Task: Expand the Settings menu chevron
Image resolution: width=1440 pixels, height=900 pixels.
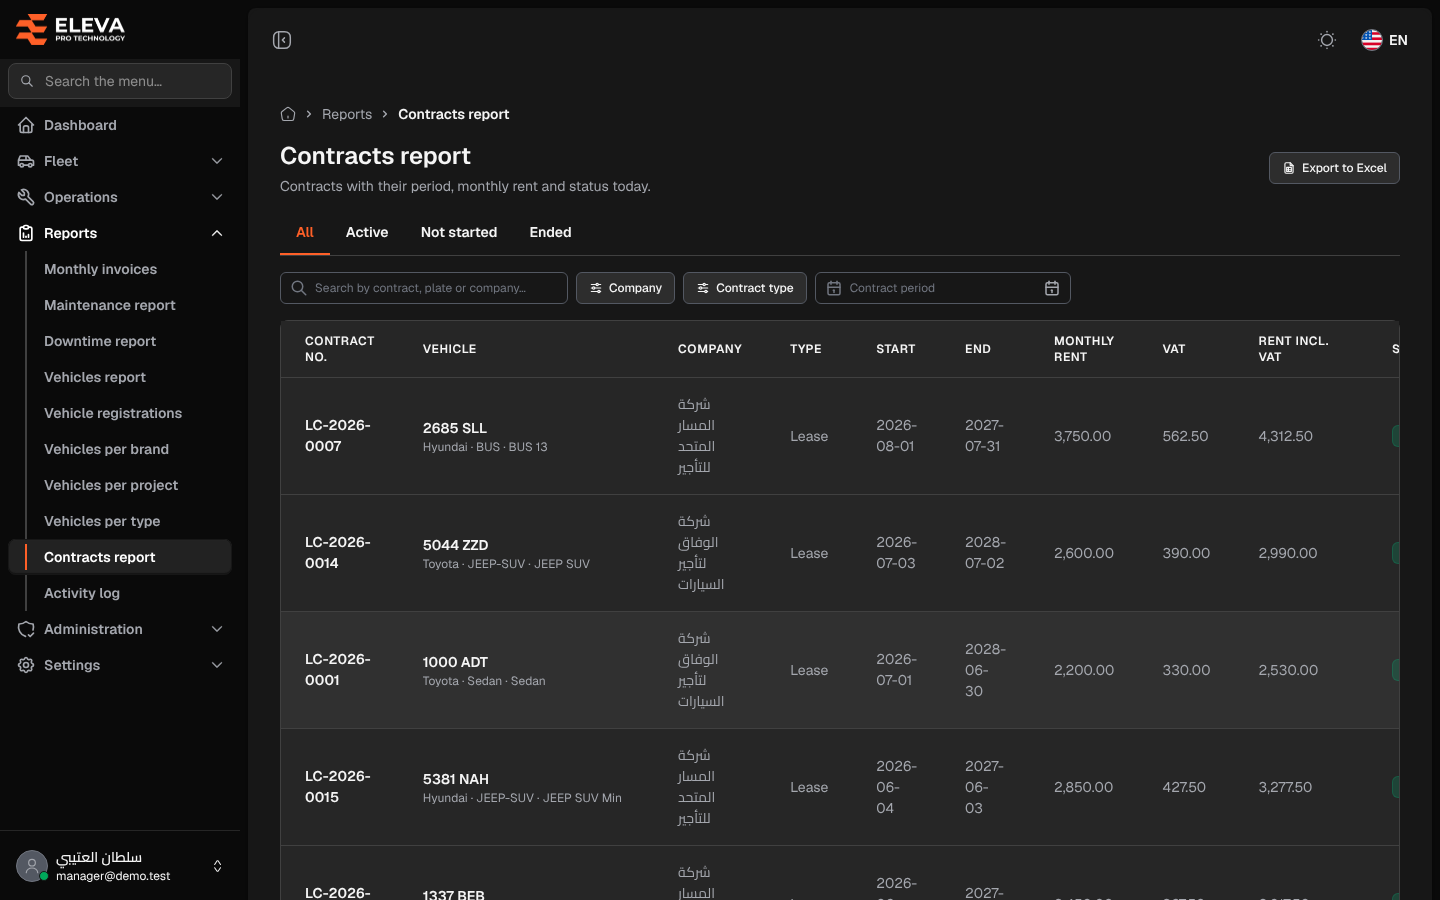Action: (x=217, y=665)
